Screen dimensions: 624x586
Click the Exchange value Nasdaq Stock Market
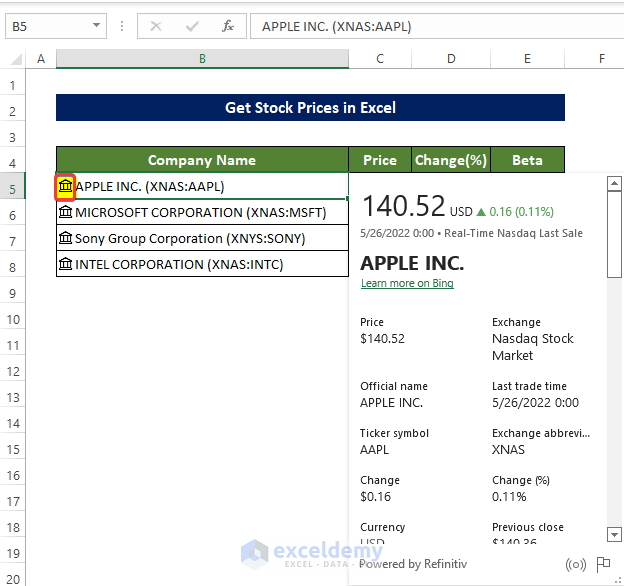[532, 347]
